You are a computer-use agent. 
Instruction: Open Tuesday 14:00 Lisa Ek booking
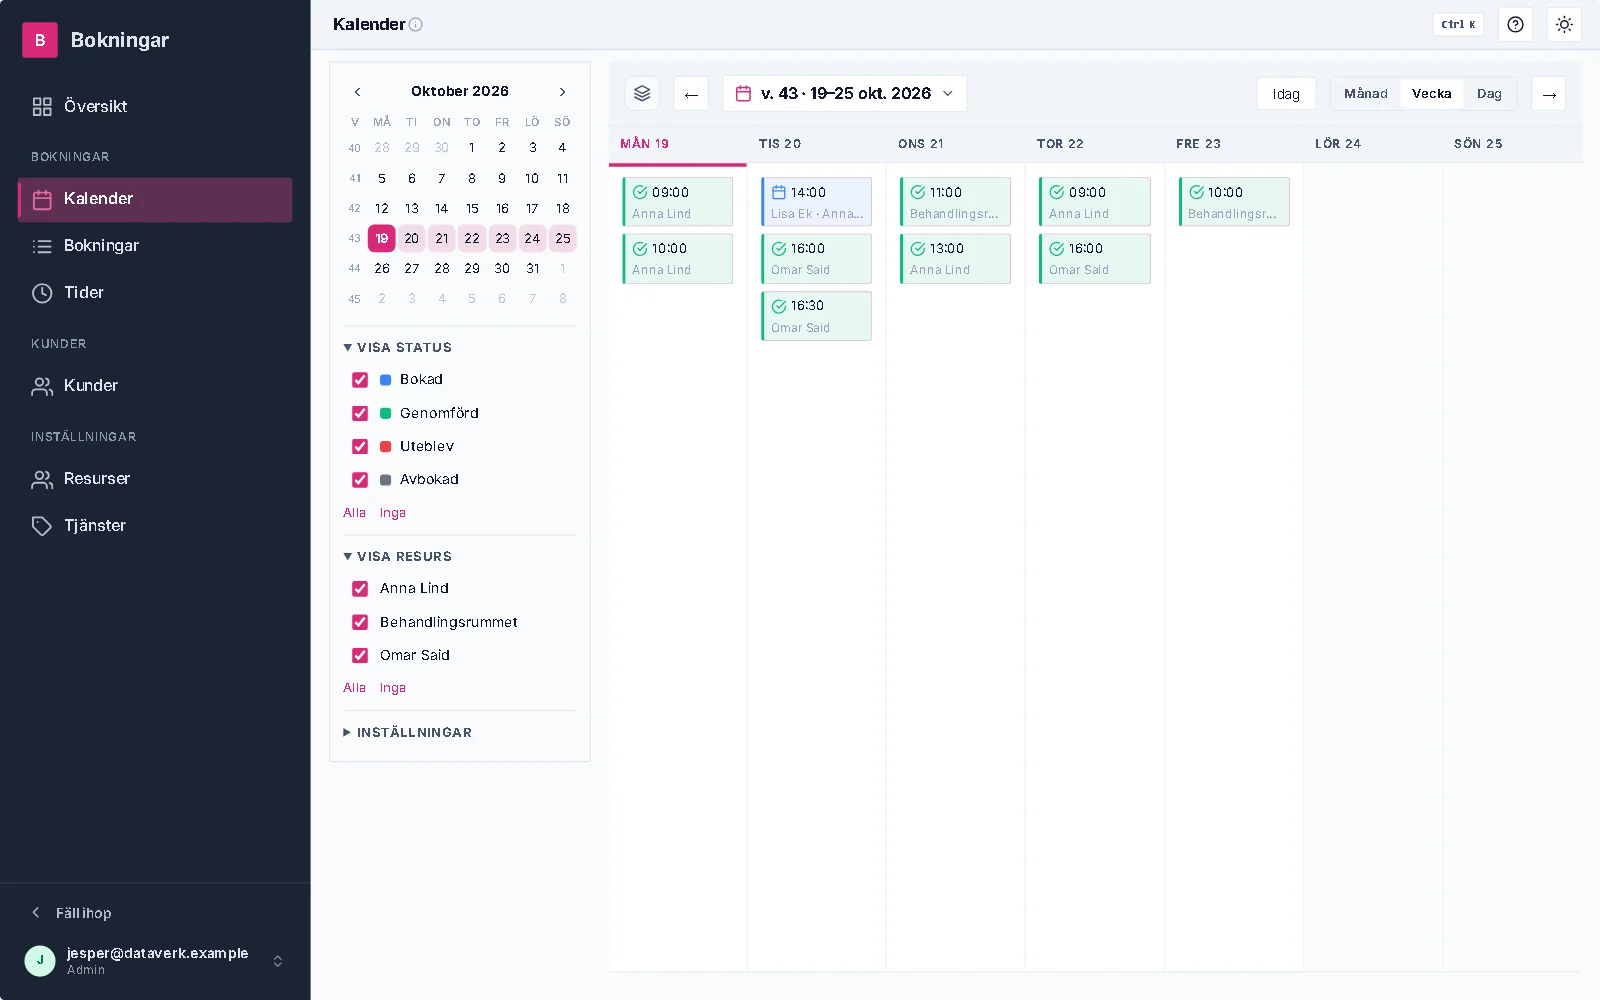coord(816,202)
